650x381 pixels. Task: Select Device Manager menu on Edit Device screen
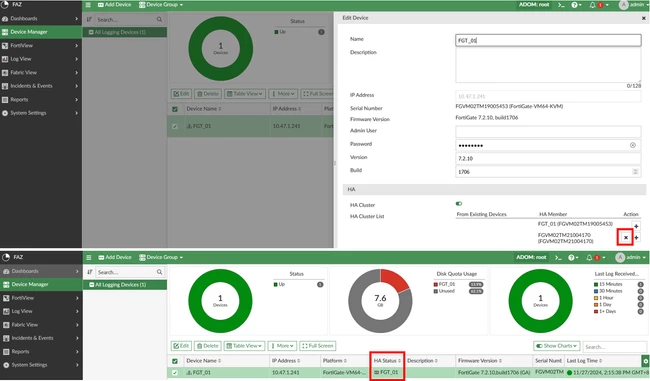41,32
